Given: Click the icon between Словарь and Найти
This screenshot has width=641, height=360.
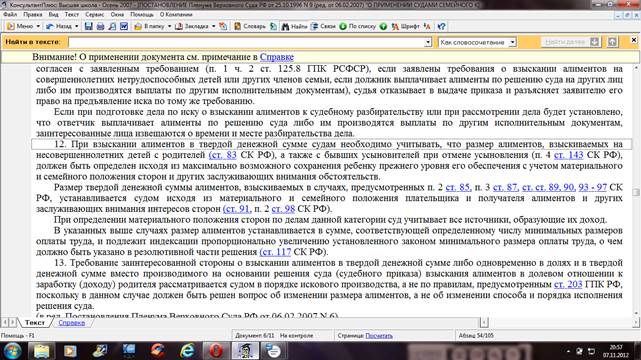Looking at the screenshot, I should 273,26.
